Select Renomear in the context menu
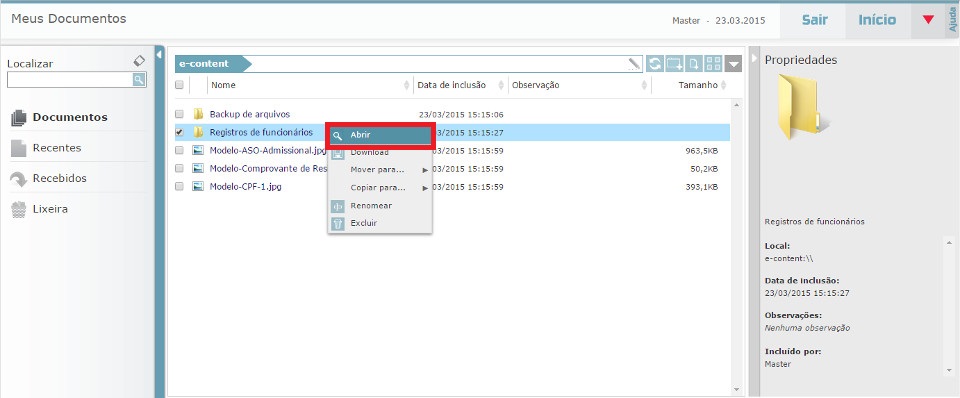Image resolution: width=960 pixels, height=398 pixels. pos(381,206)
